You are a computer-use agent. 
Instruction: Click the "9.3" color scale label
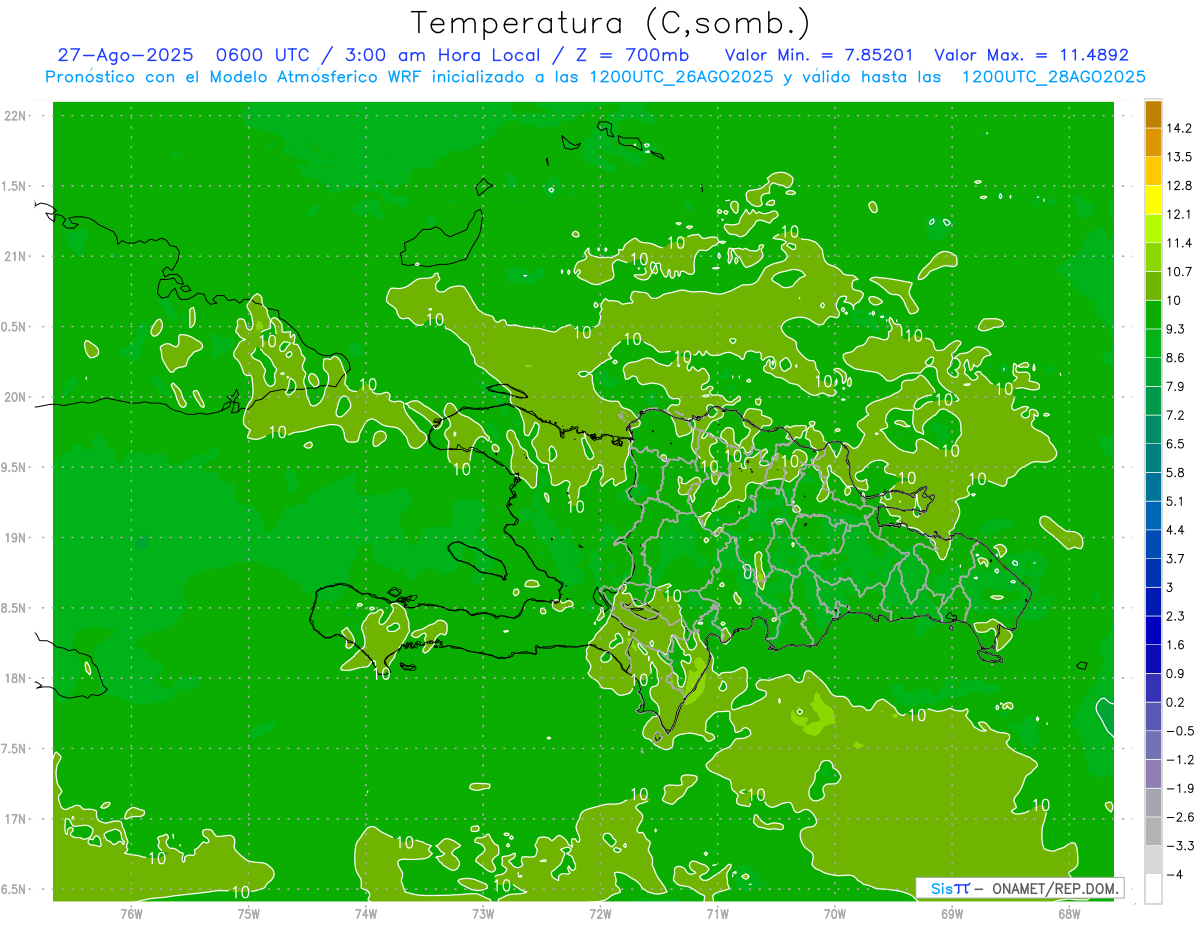pos(1176,329)
